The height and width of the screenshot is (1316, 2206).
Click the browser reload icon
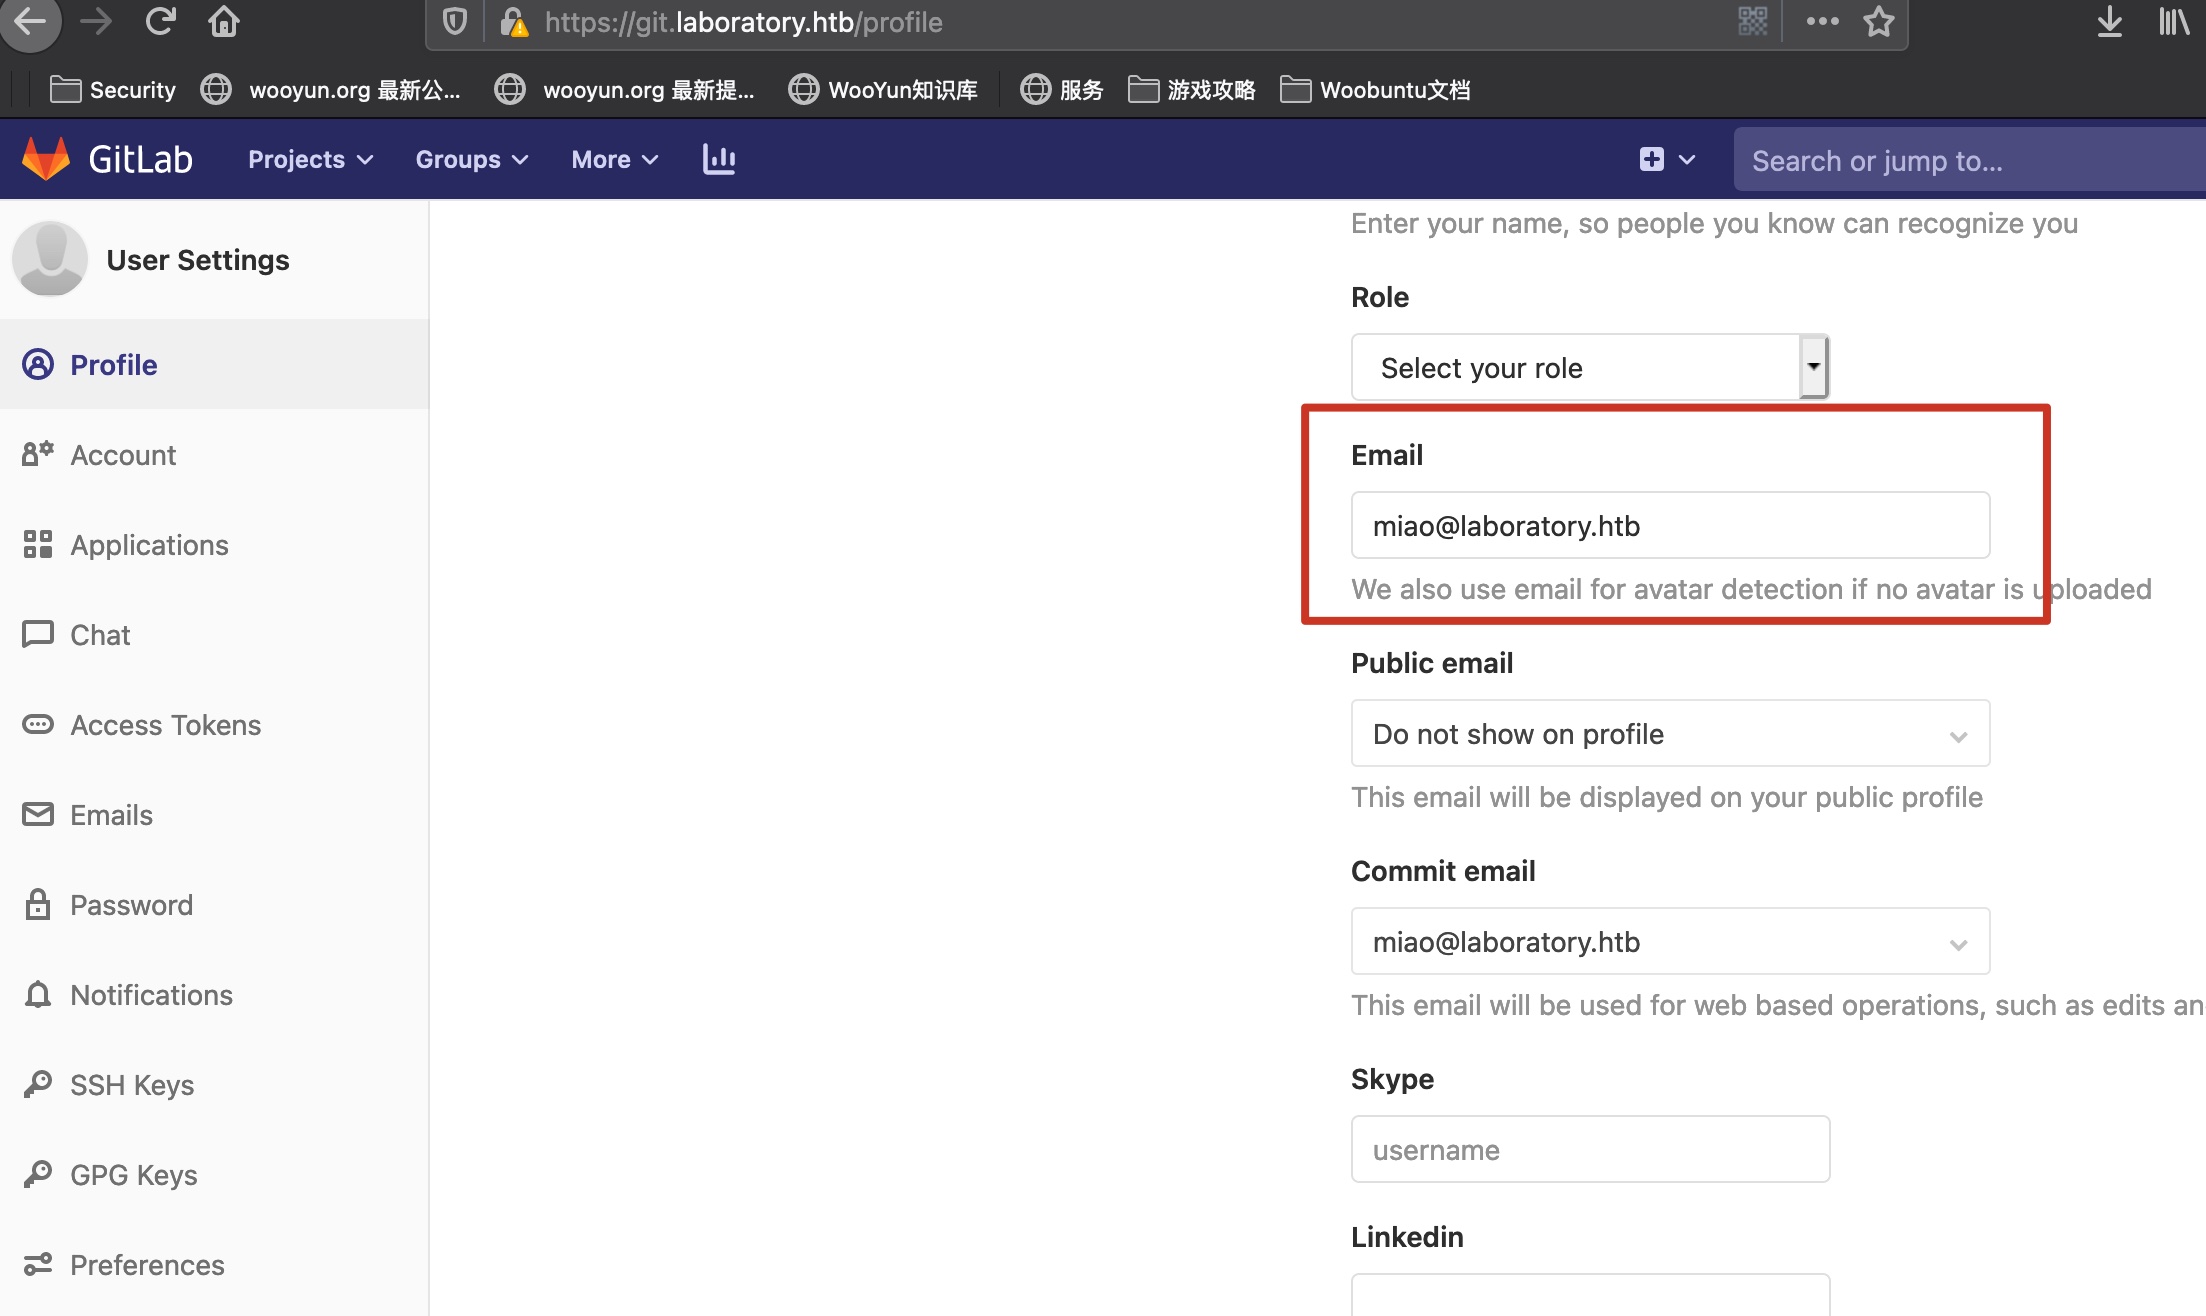coord(160,21)
